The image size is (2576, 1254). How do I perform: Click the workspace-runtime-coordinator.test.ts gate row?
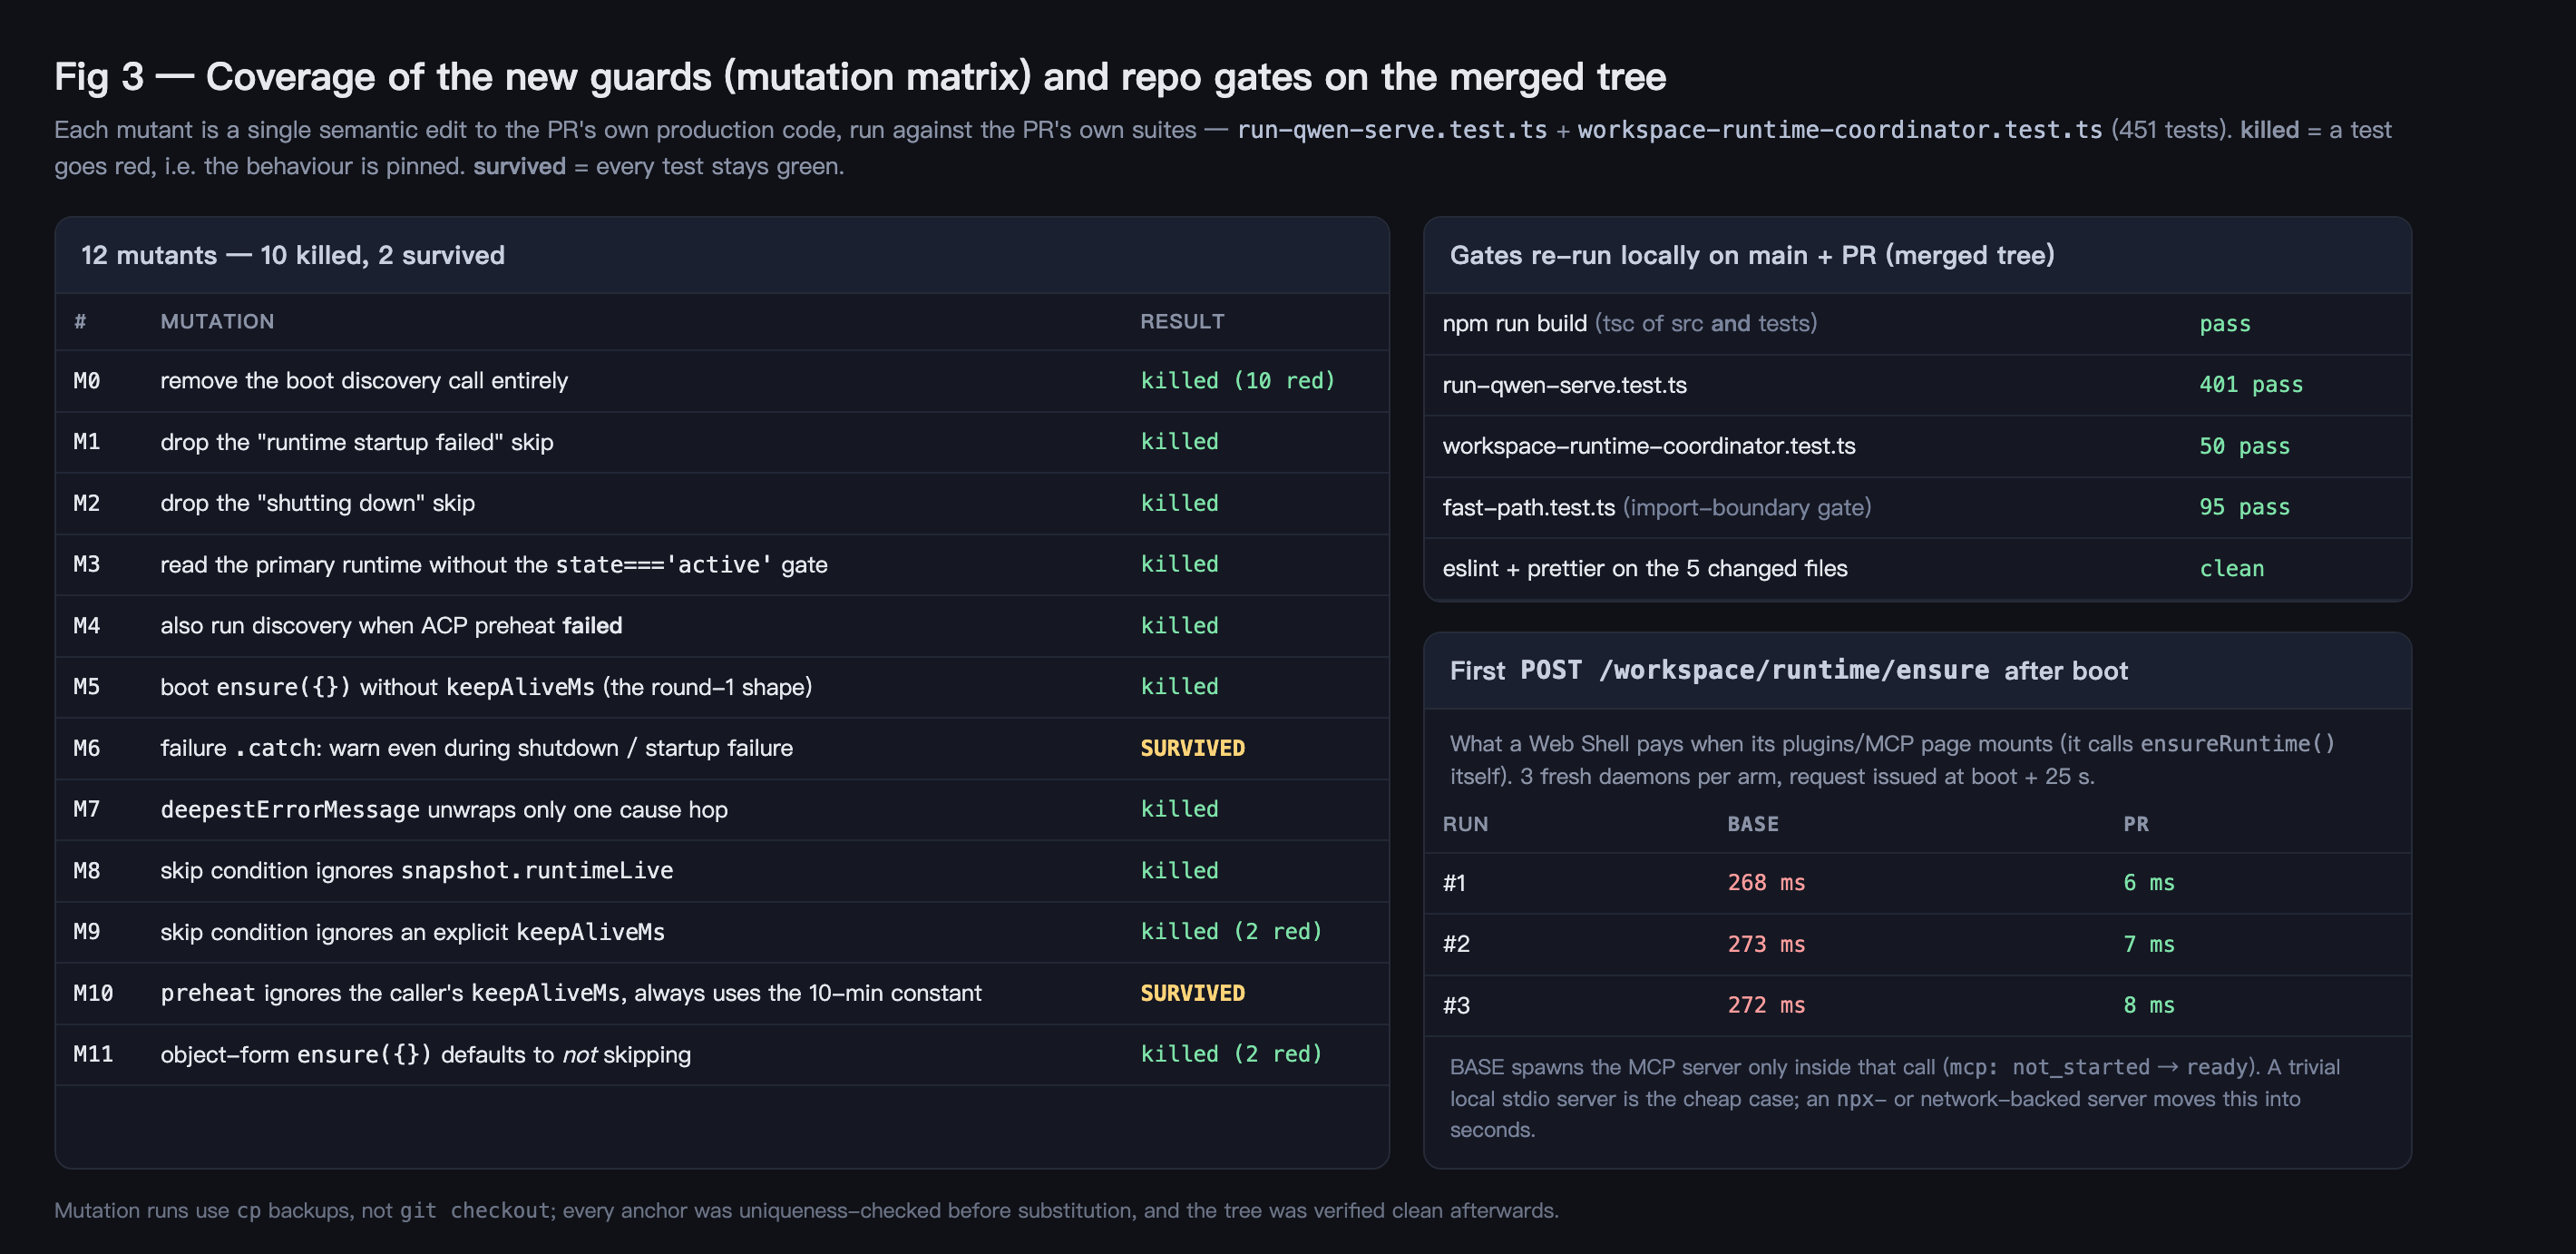(1917, 446)
